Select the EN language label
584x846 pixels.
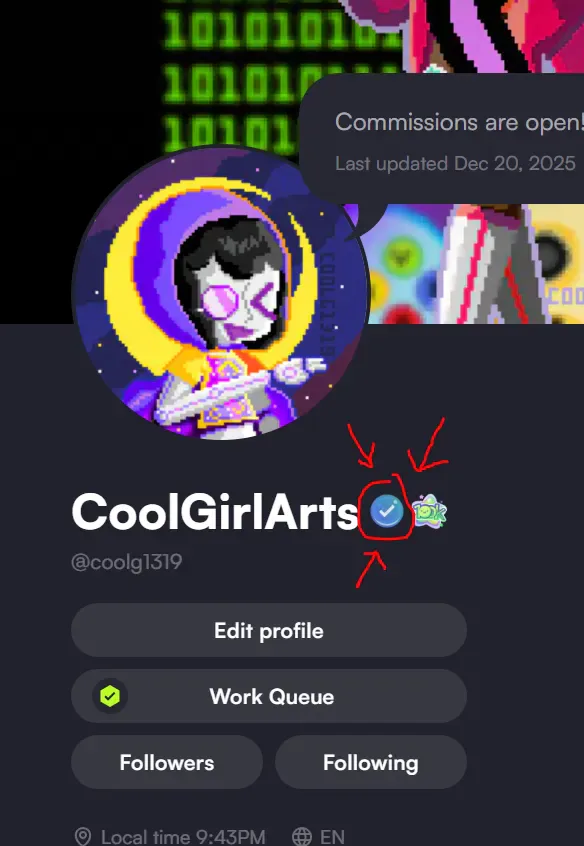tap(332, 837)
